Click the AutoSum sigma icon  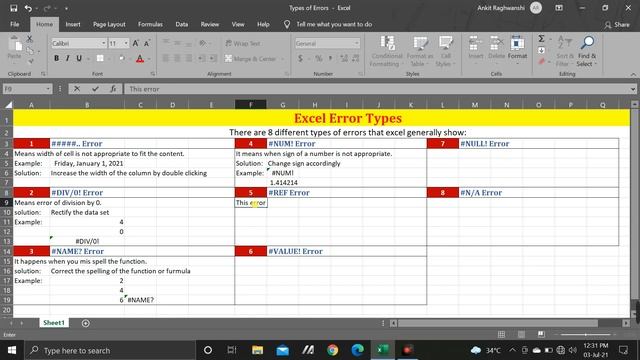click(x=541, y=39)
